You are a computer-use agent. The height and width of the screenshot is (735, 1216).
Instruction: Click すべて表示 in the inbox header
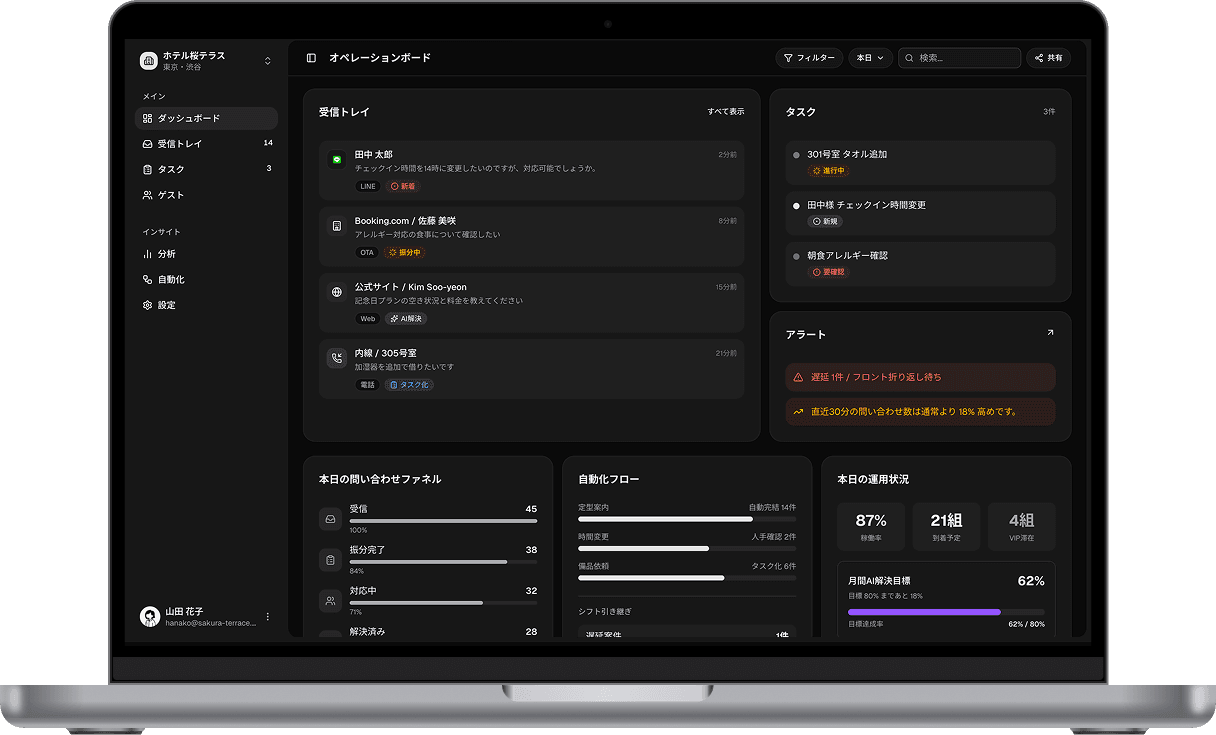click(x=726, y=111)
